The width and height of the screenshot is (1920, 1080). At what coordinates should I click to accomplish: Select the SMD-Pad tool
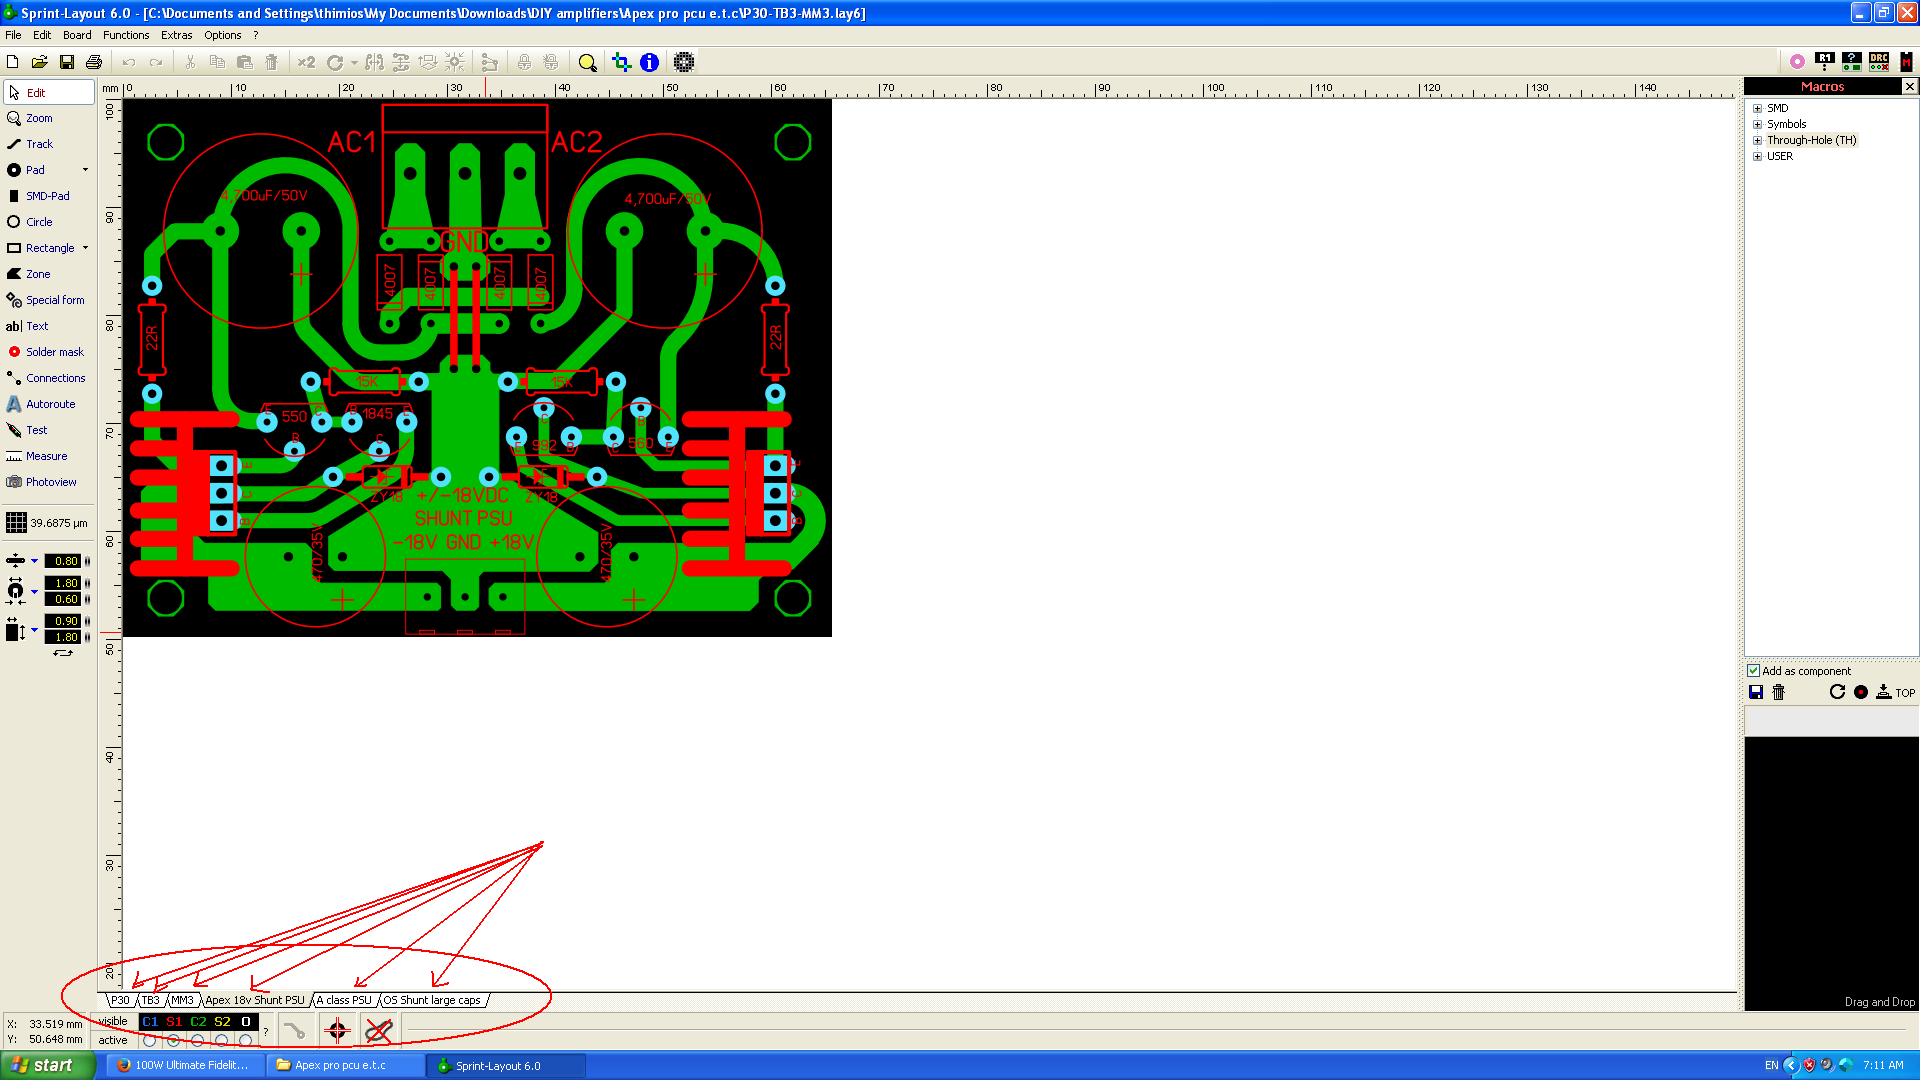(48, 196)
